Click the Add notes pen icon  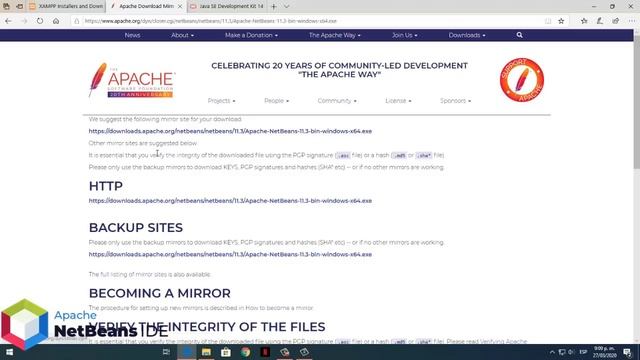tap(600, 21)
